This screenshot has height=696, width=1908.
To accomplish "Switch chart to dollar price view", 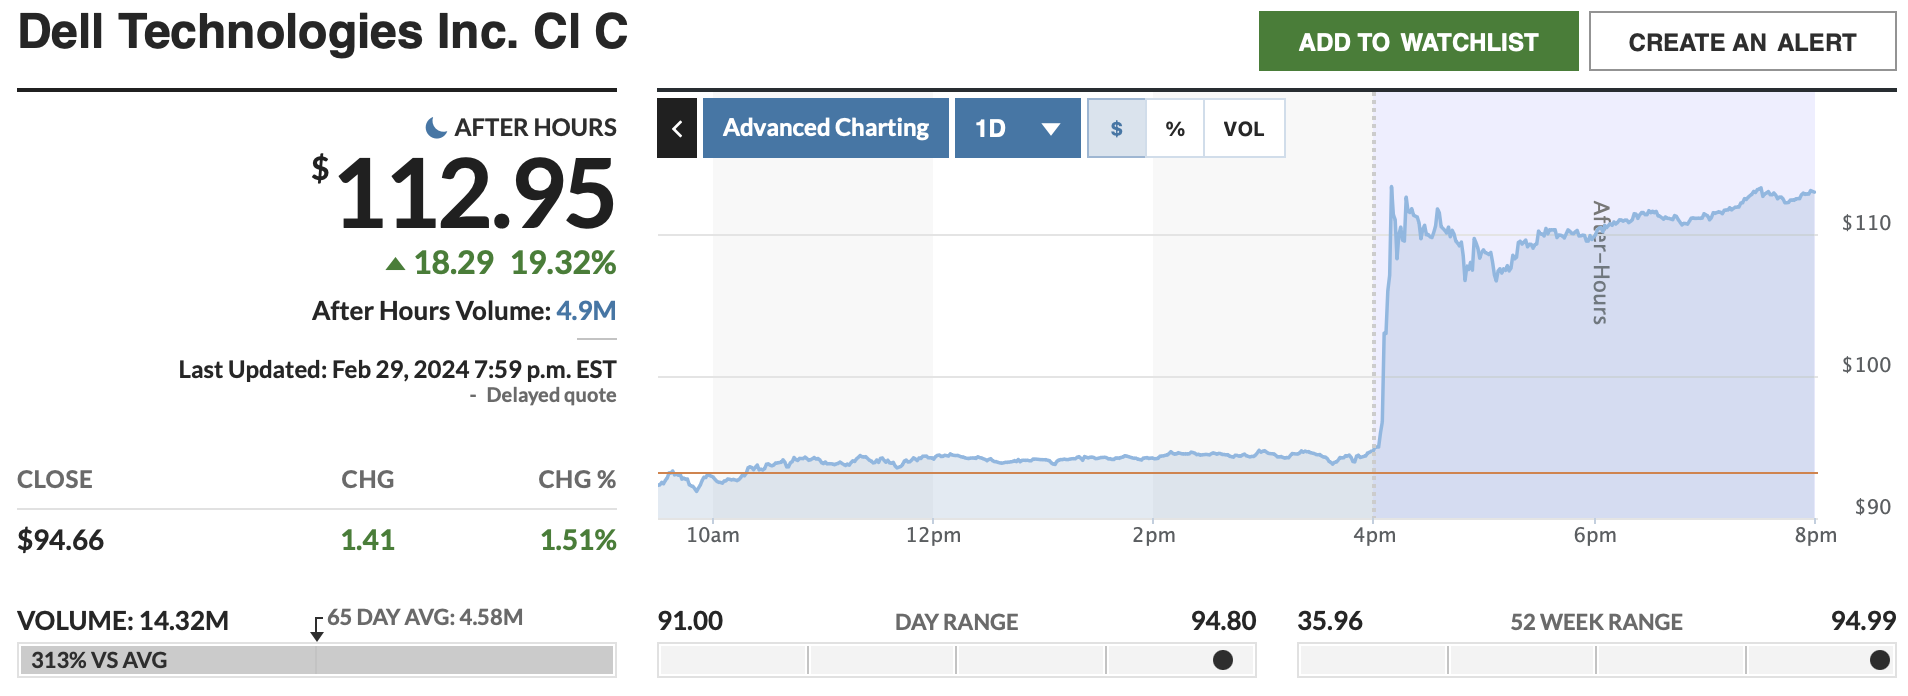I will [x=1116, y=128].
